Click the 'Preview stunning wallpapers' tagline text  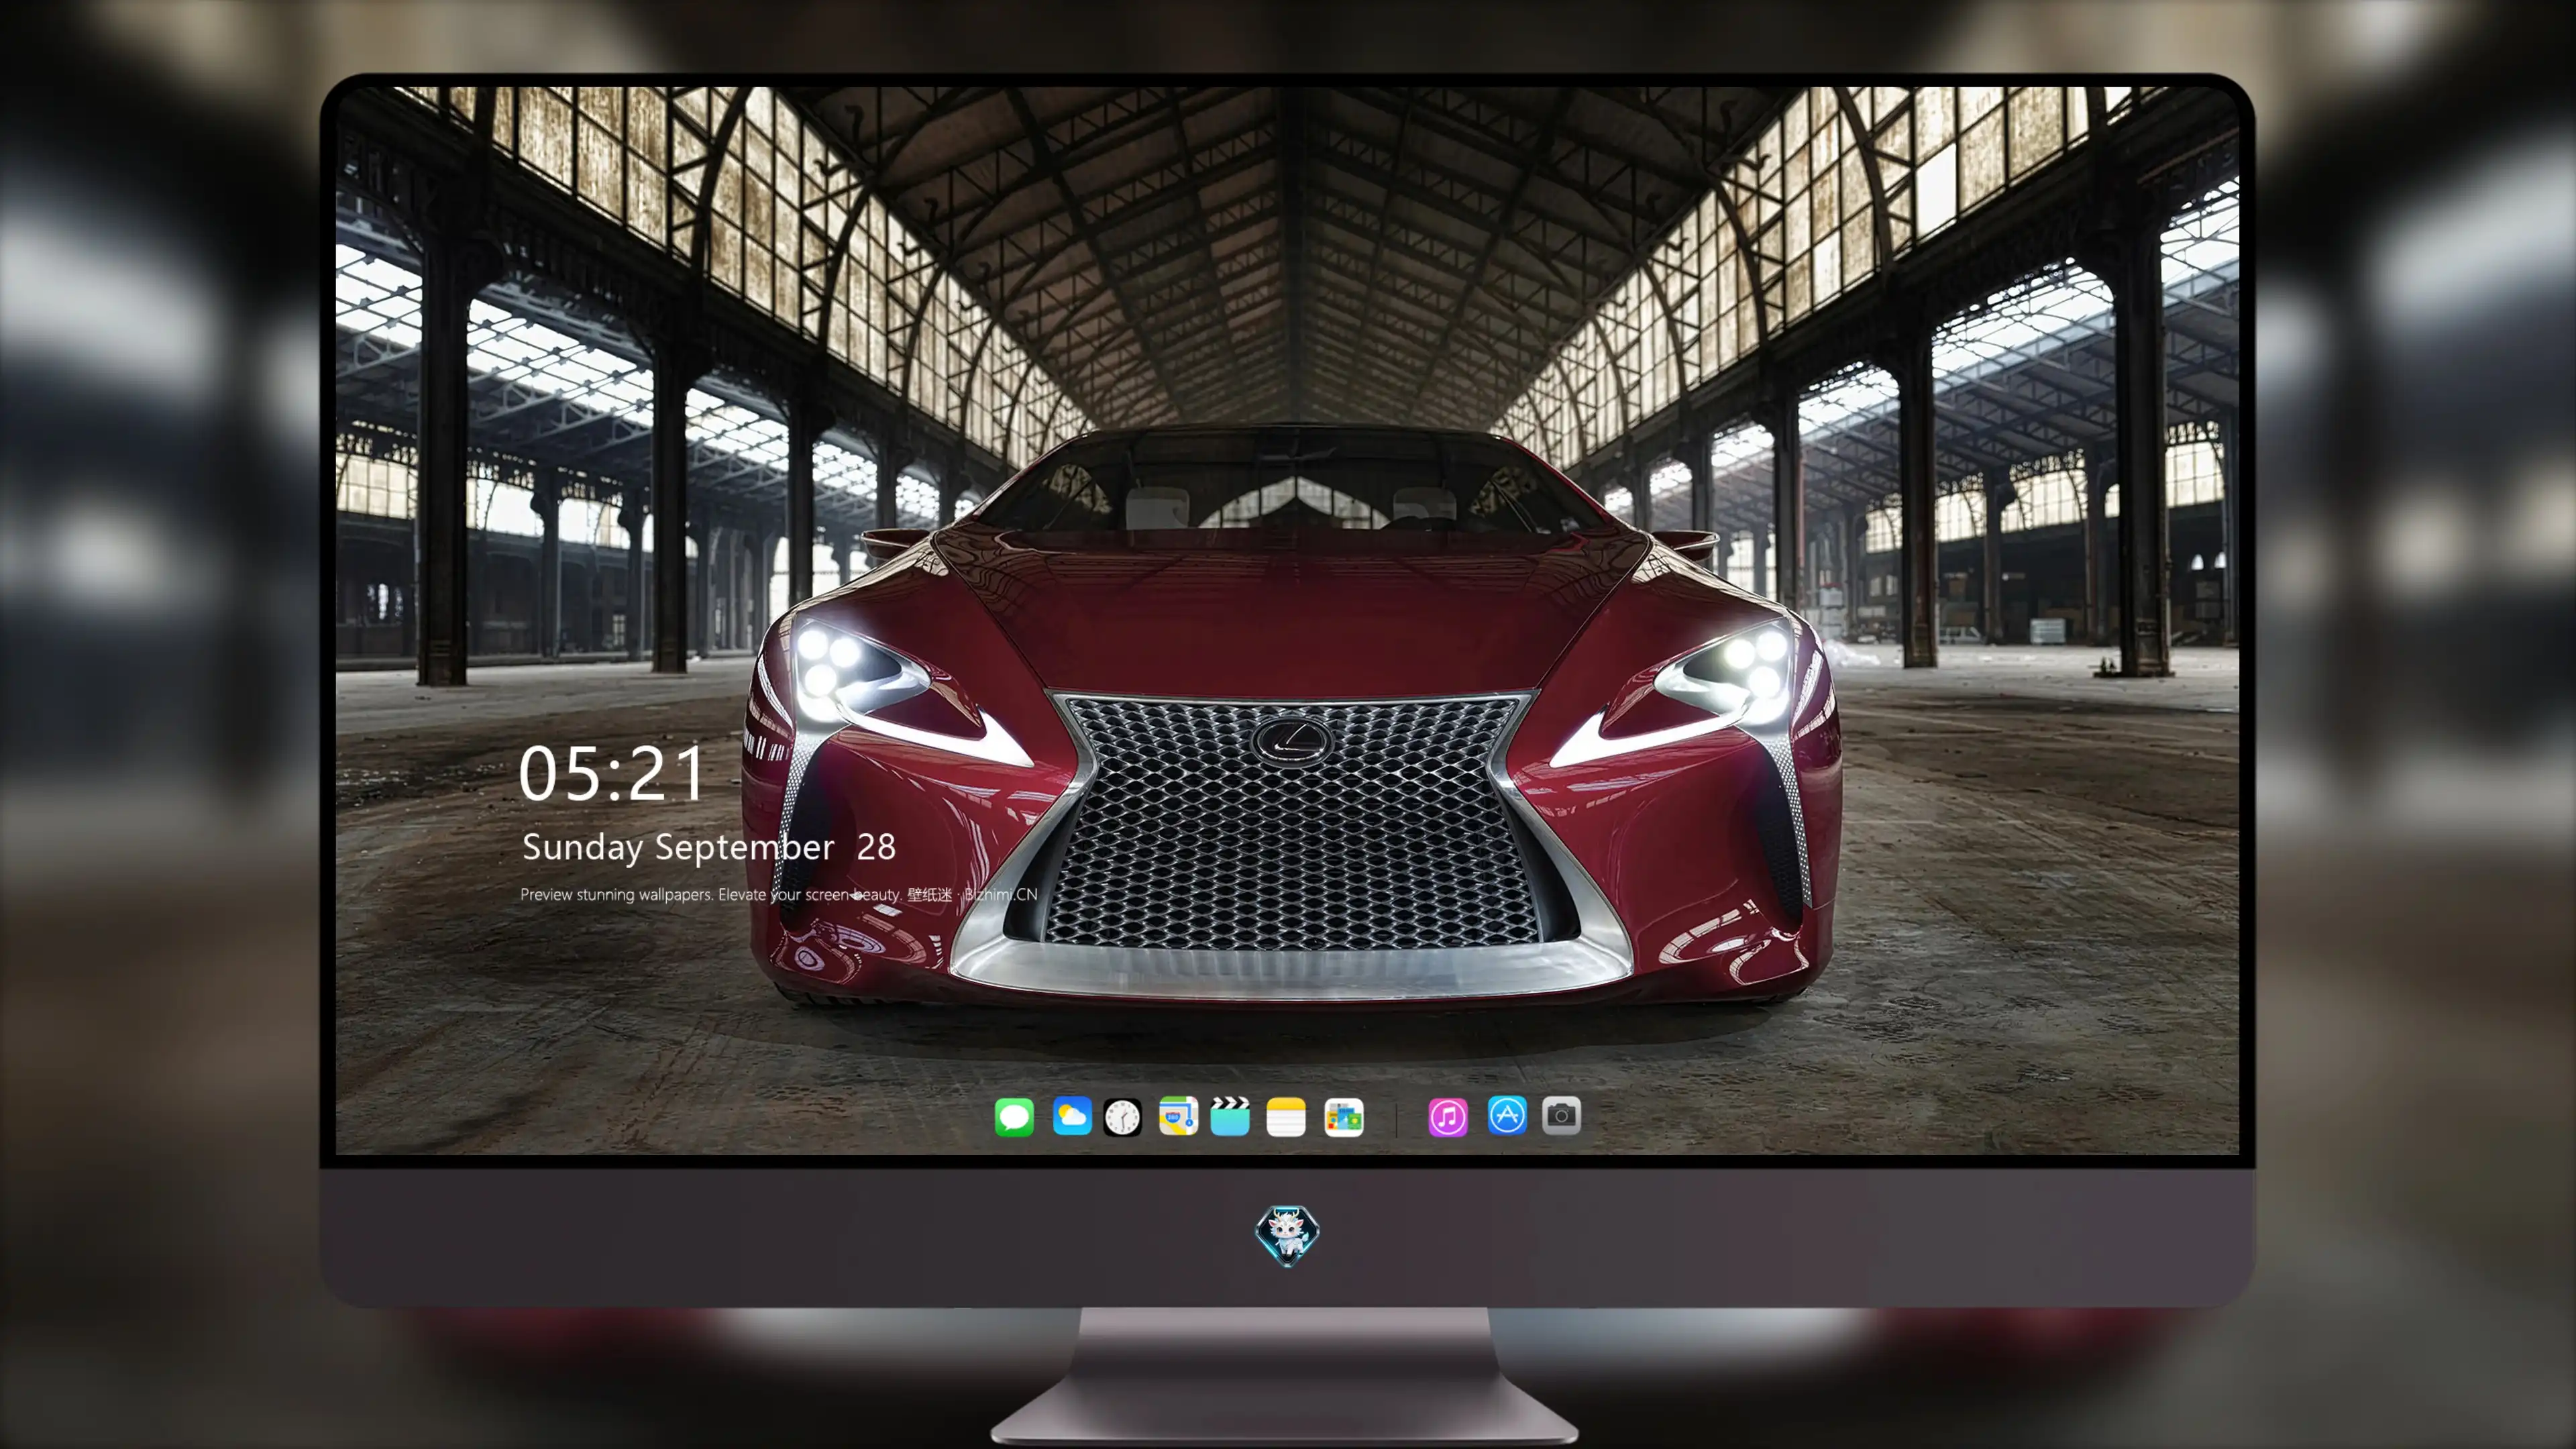pos(779,894)
